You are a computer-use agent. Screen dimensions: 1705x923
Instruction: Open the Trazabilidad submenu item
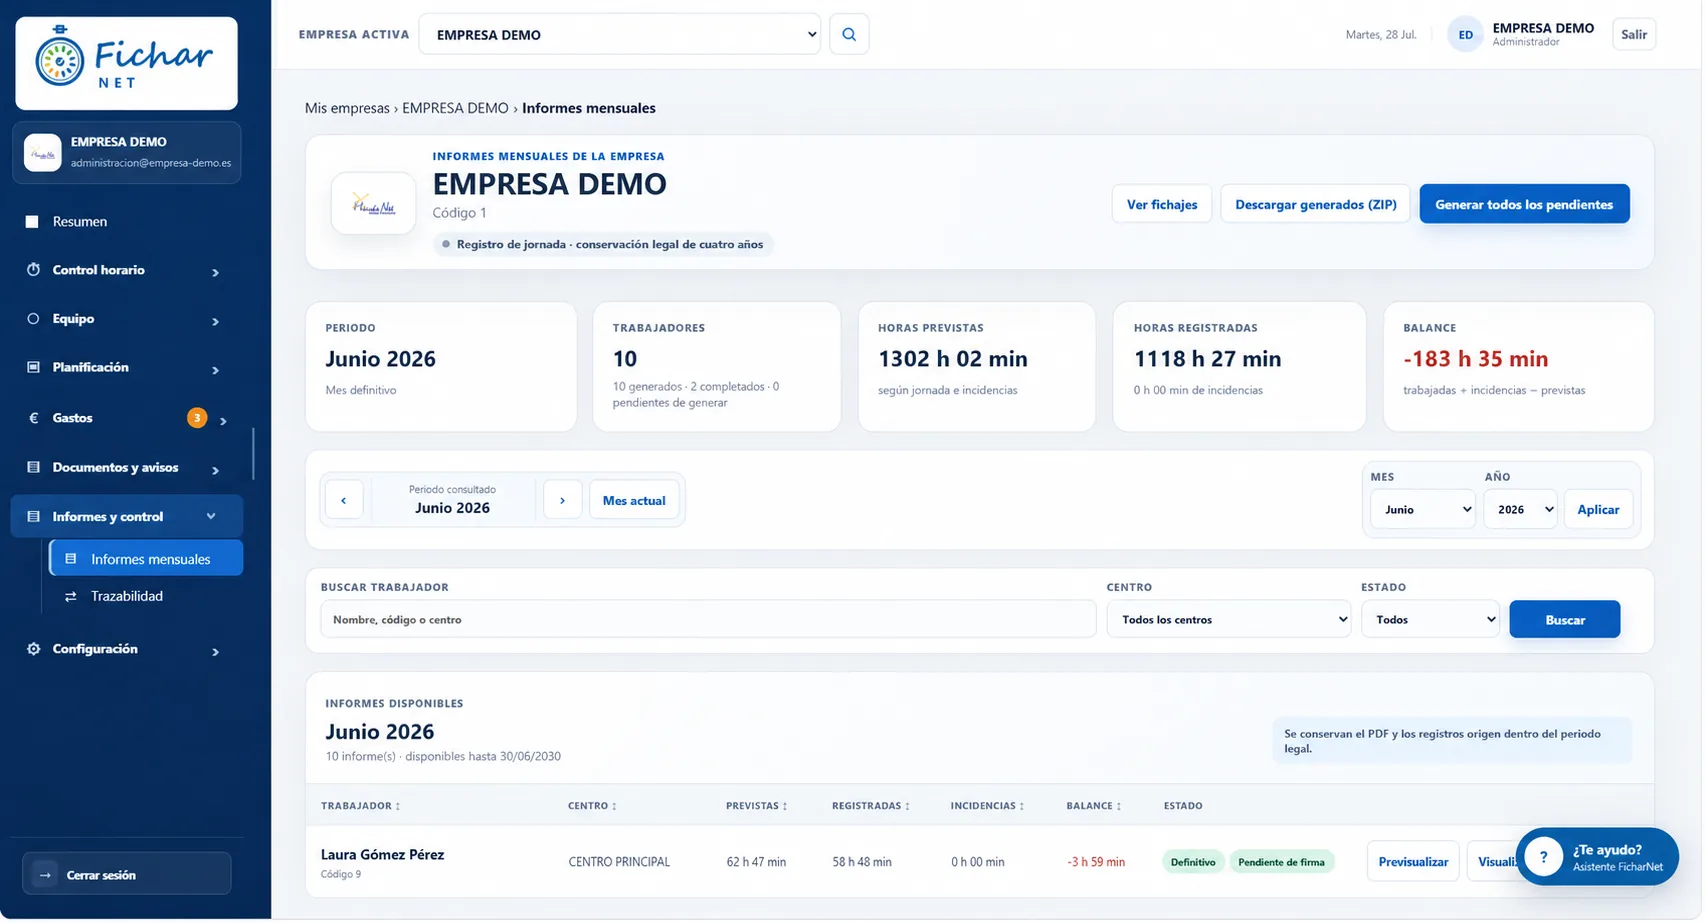tap(147, 597)
